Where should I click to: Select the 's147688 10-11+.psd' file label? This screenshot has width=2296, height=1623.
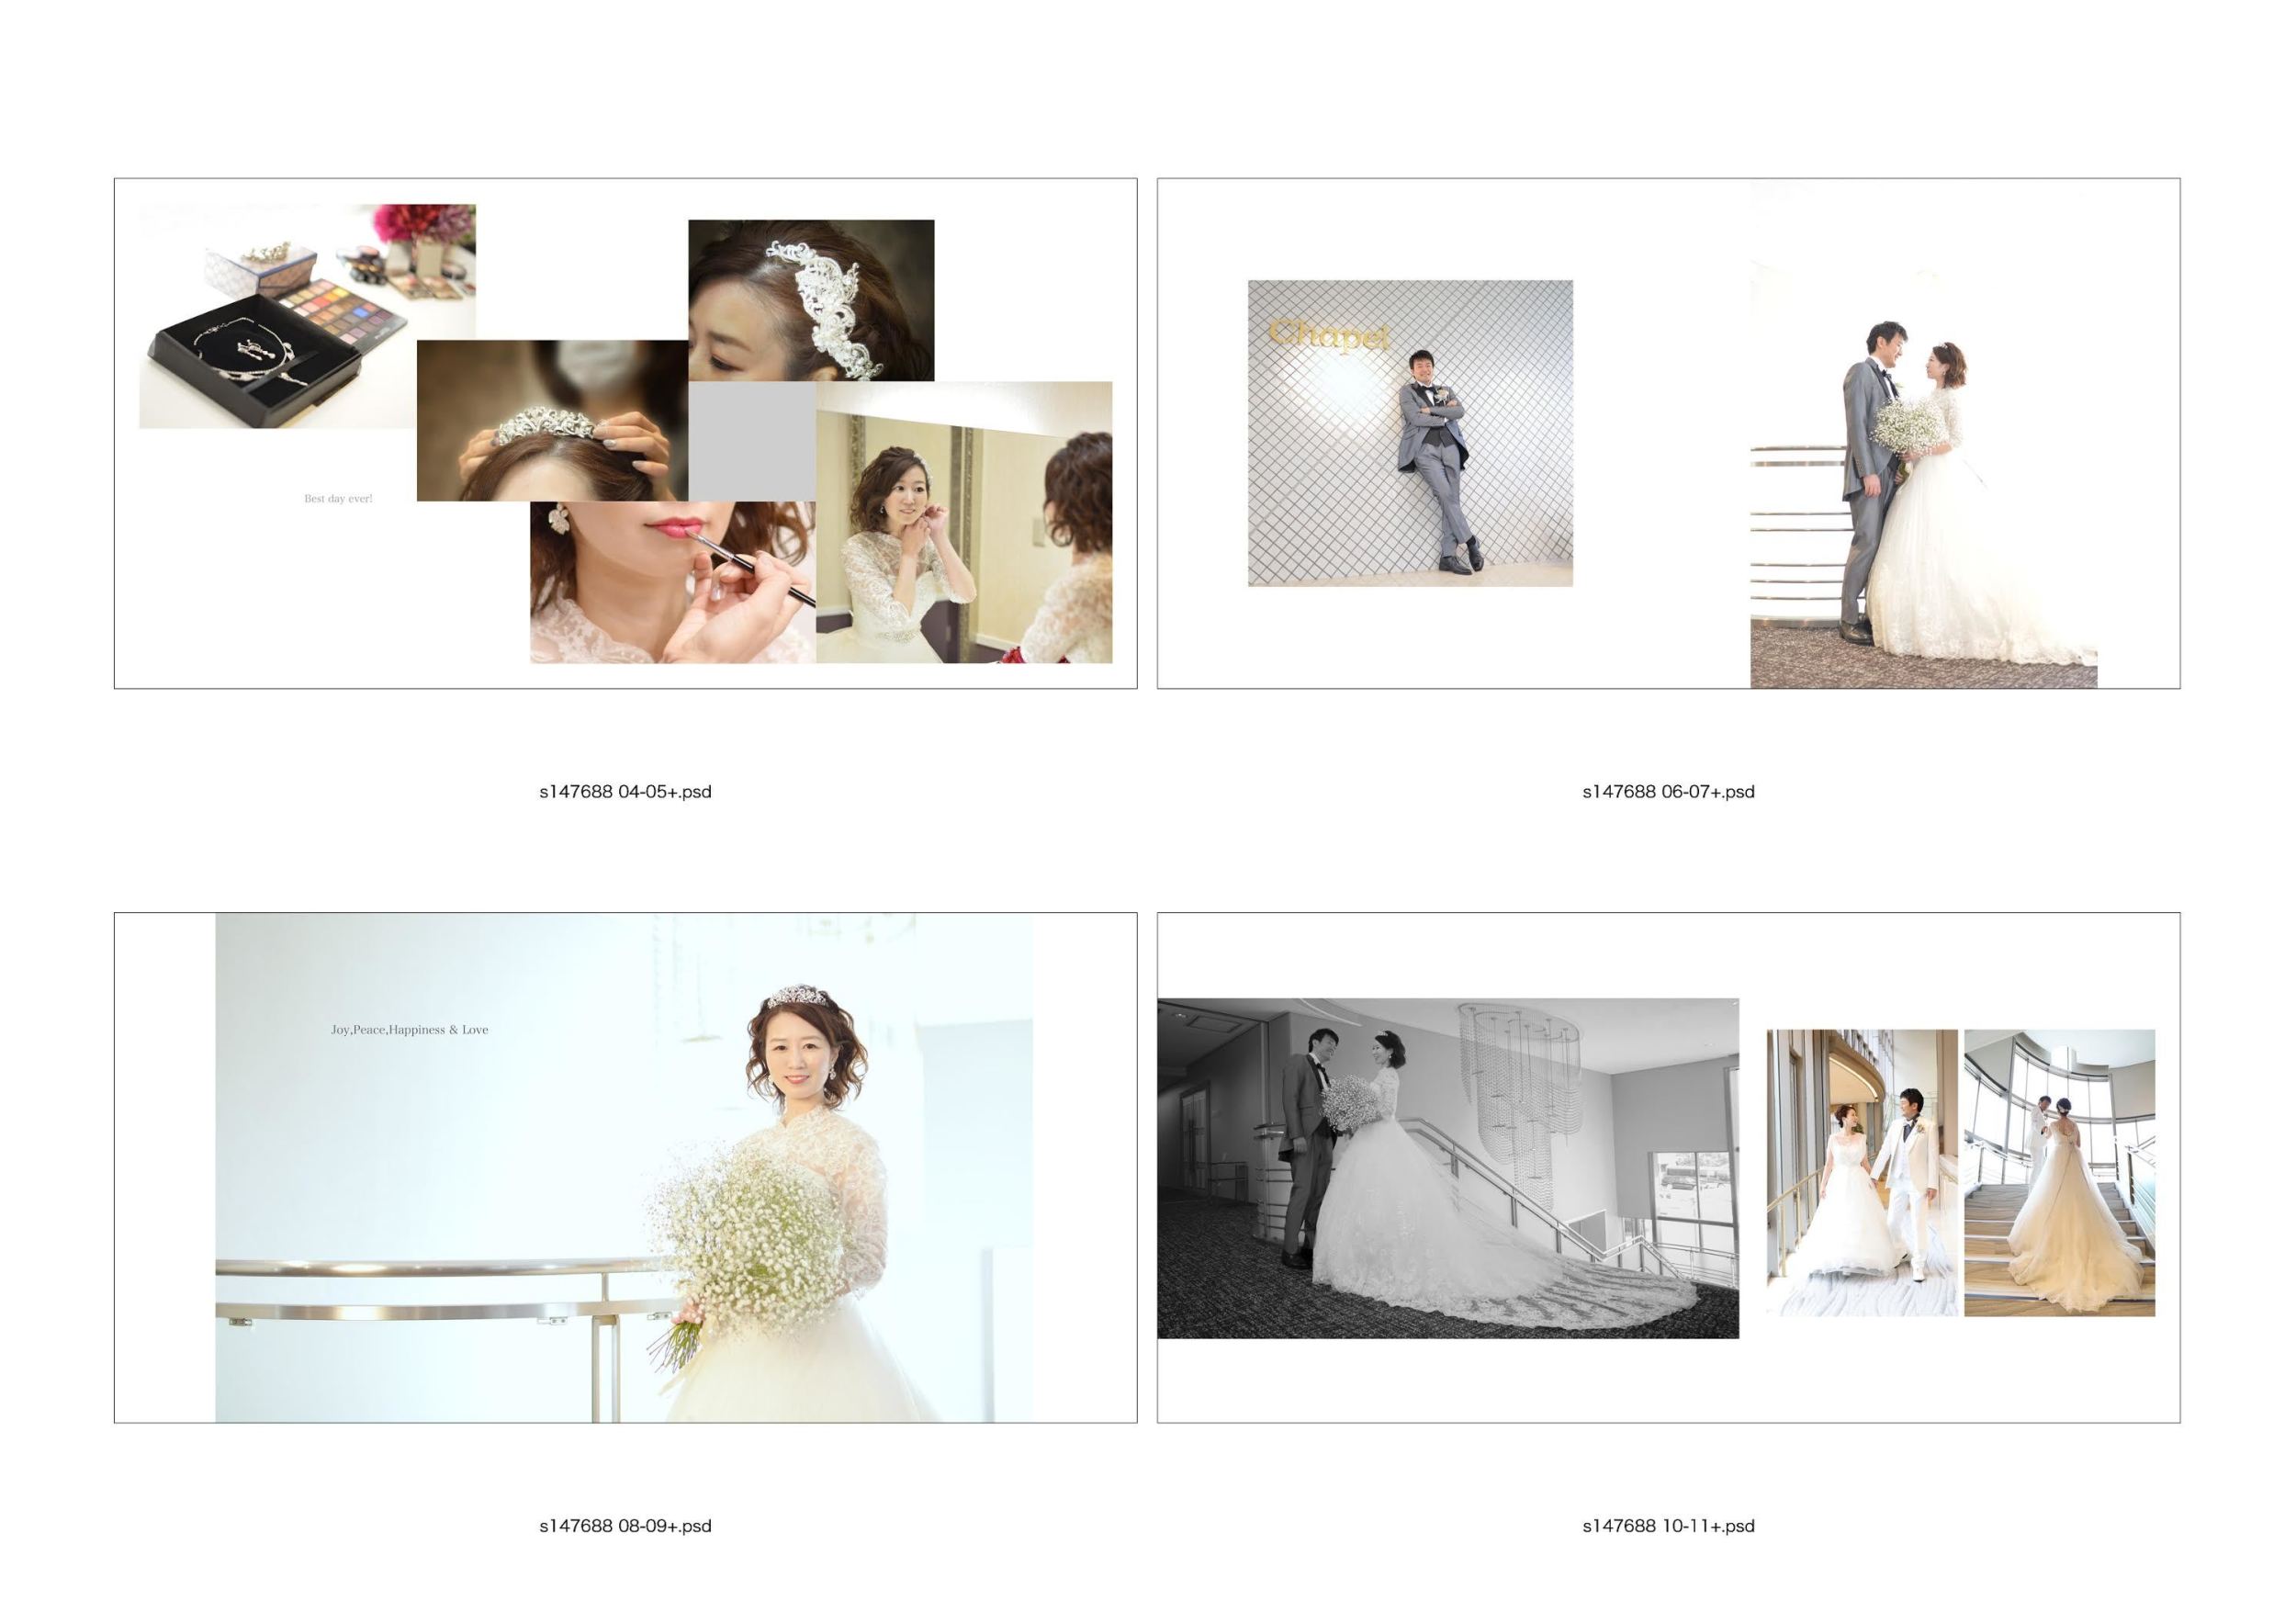pyautogui.click(x=1668, y=1526)
